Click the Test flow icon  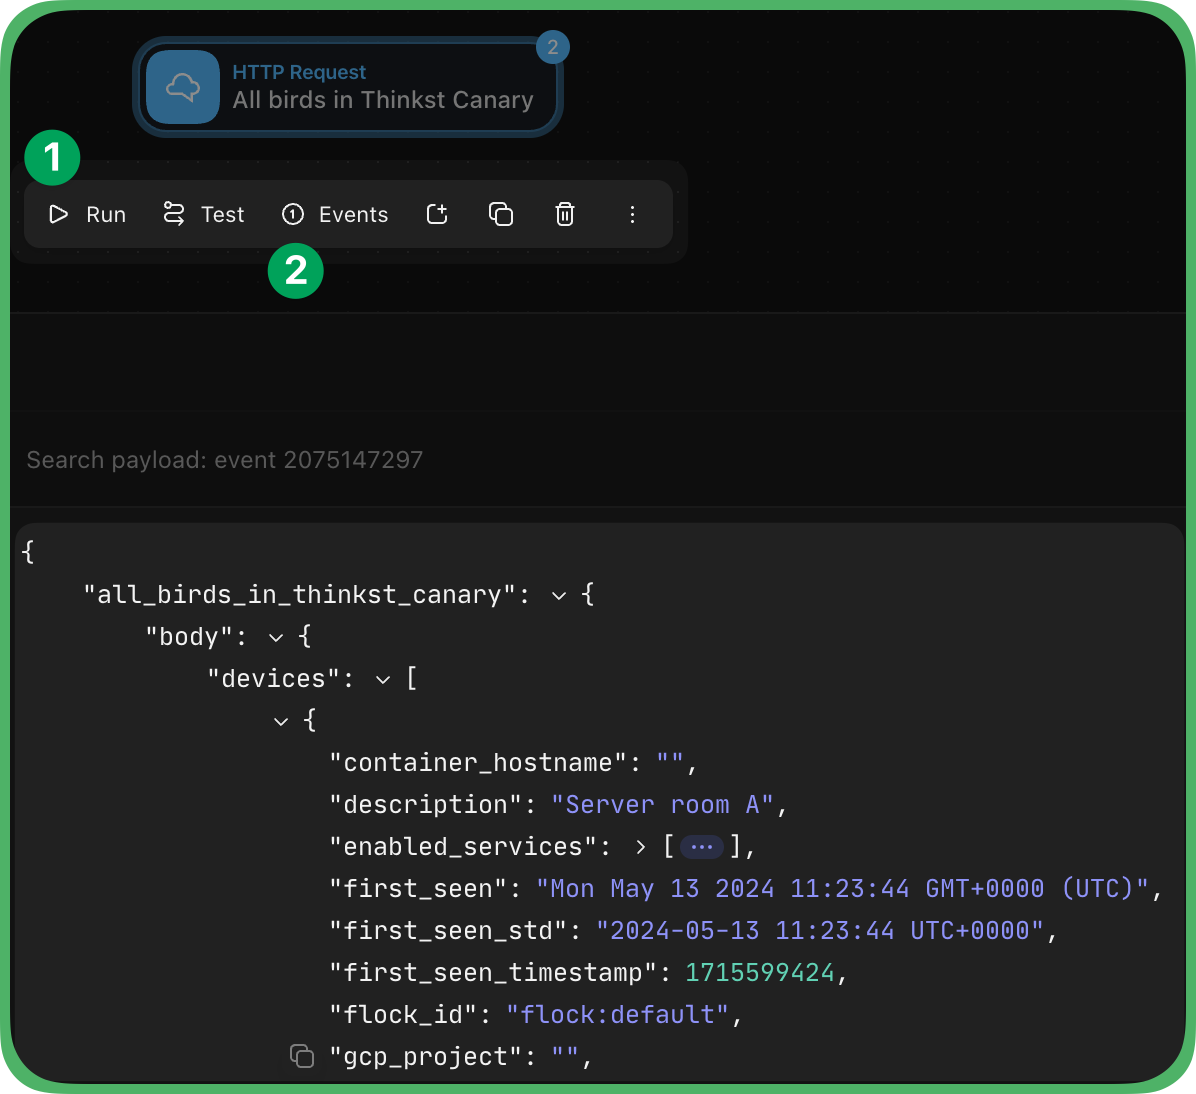point(174,214)
